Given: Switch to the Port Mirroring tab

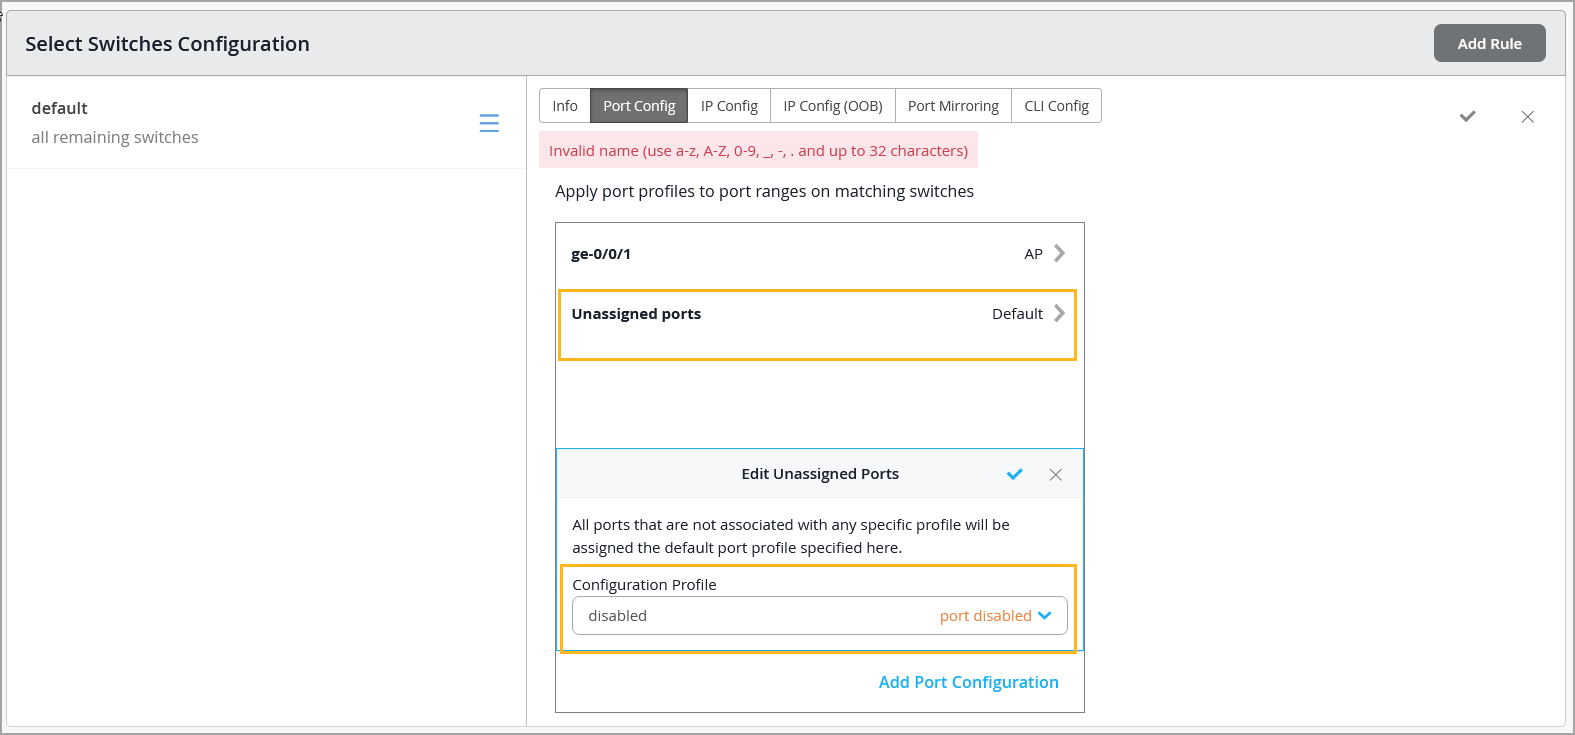Looking at the screenshot, I should pos(953,106).
